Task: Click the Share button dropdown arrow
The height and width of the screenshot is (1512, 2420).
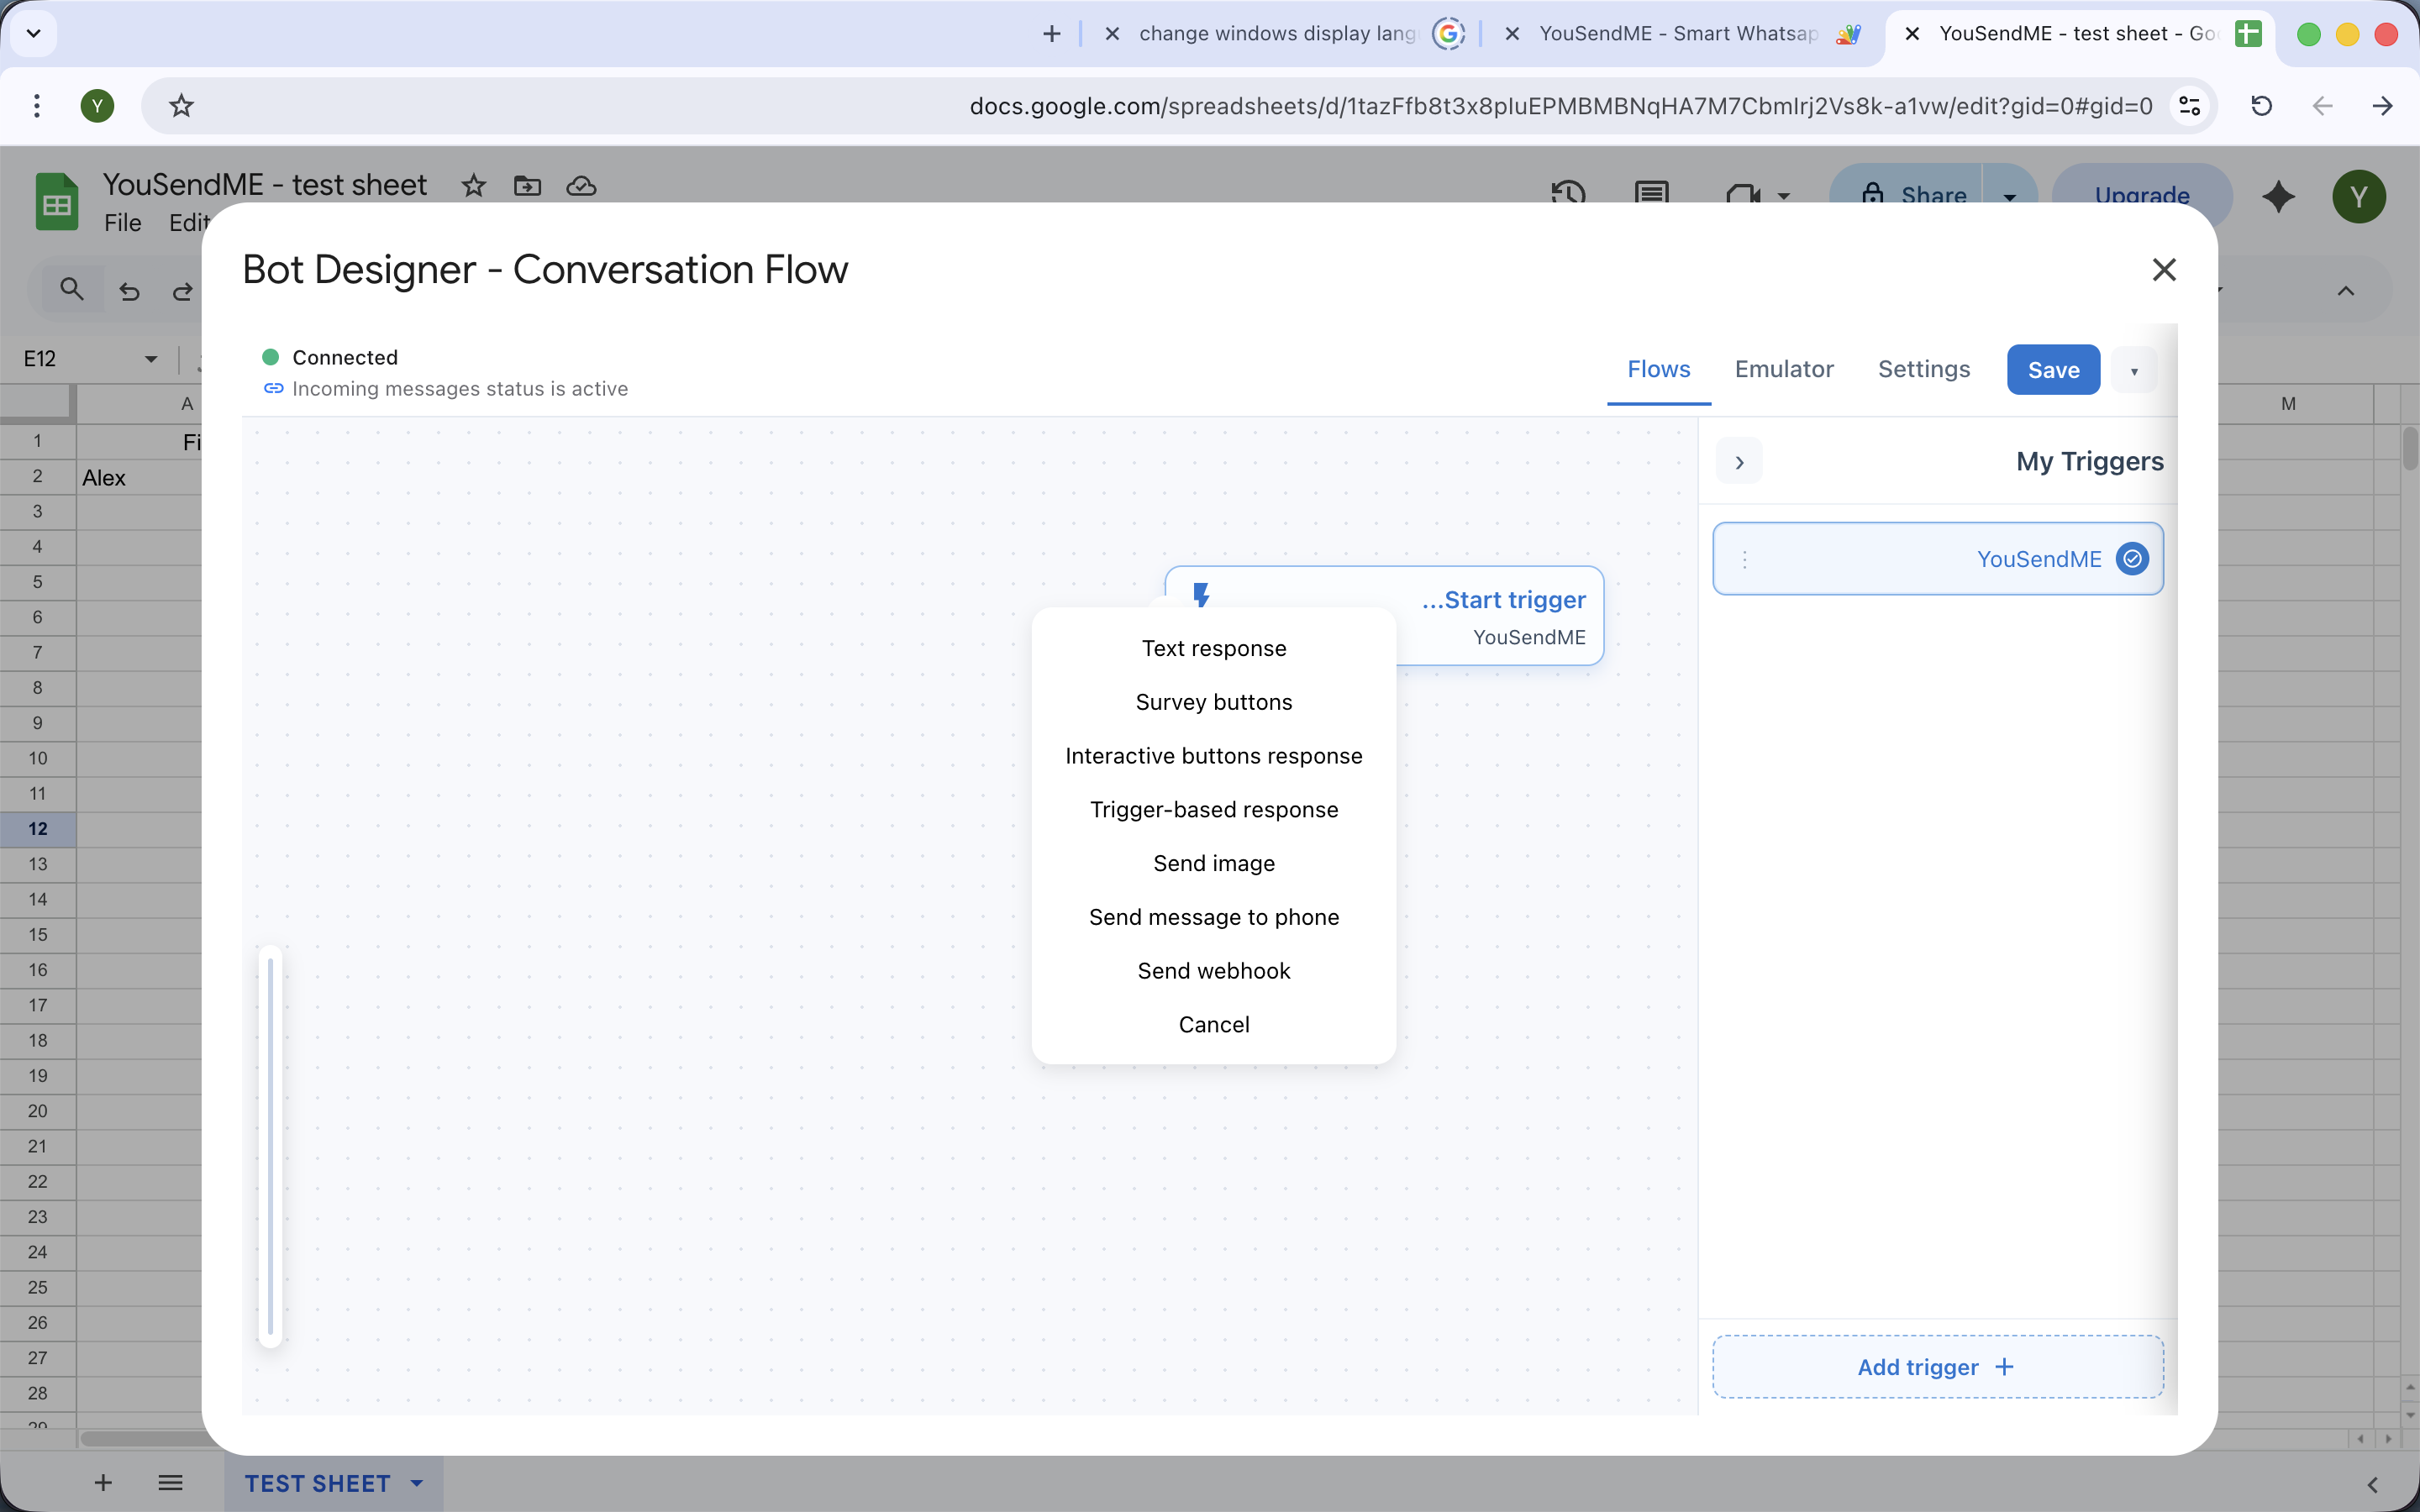Action: (x=2009, y=196)
